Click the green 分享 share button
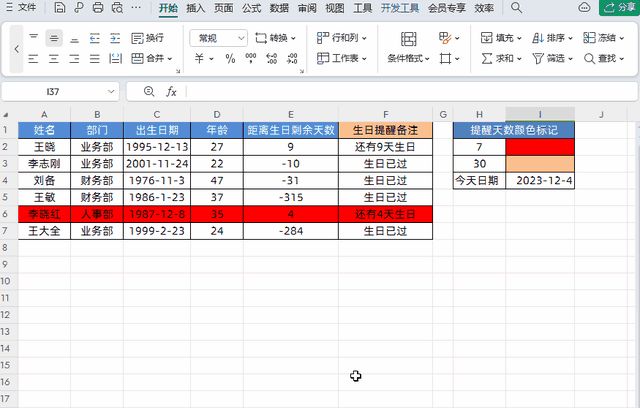The width and height of the screenshot is (640, 408). 619,7
